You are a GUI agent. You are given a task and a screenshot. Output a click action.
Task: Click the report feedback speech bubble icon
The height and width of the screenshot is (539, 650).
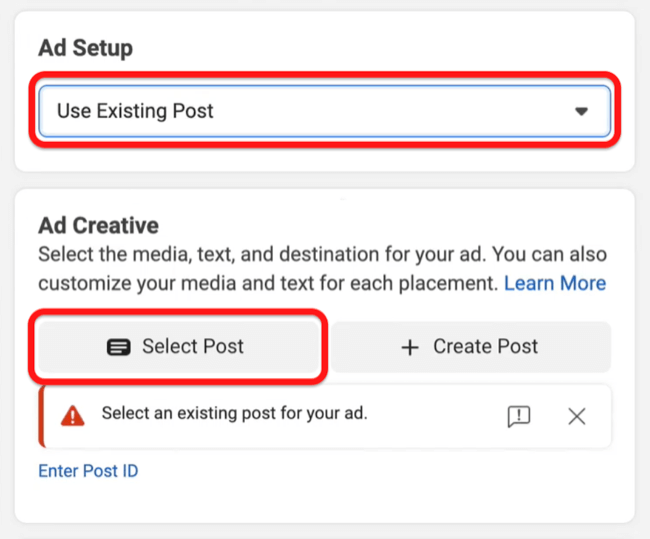(519, 416)
